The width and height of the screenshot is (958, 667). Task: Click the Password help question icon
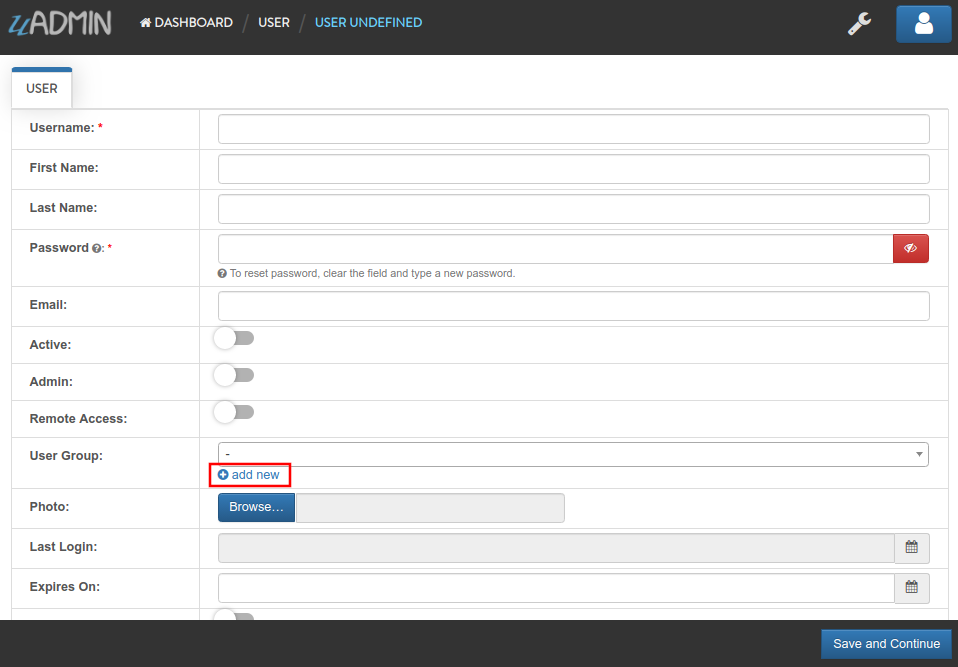(97, 248)
